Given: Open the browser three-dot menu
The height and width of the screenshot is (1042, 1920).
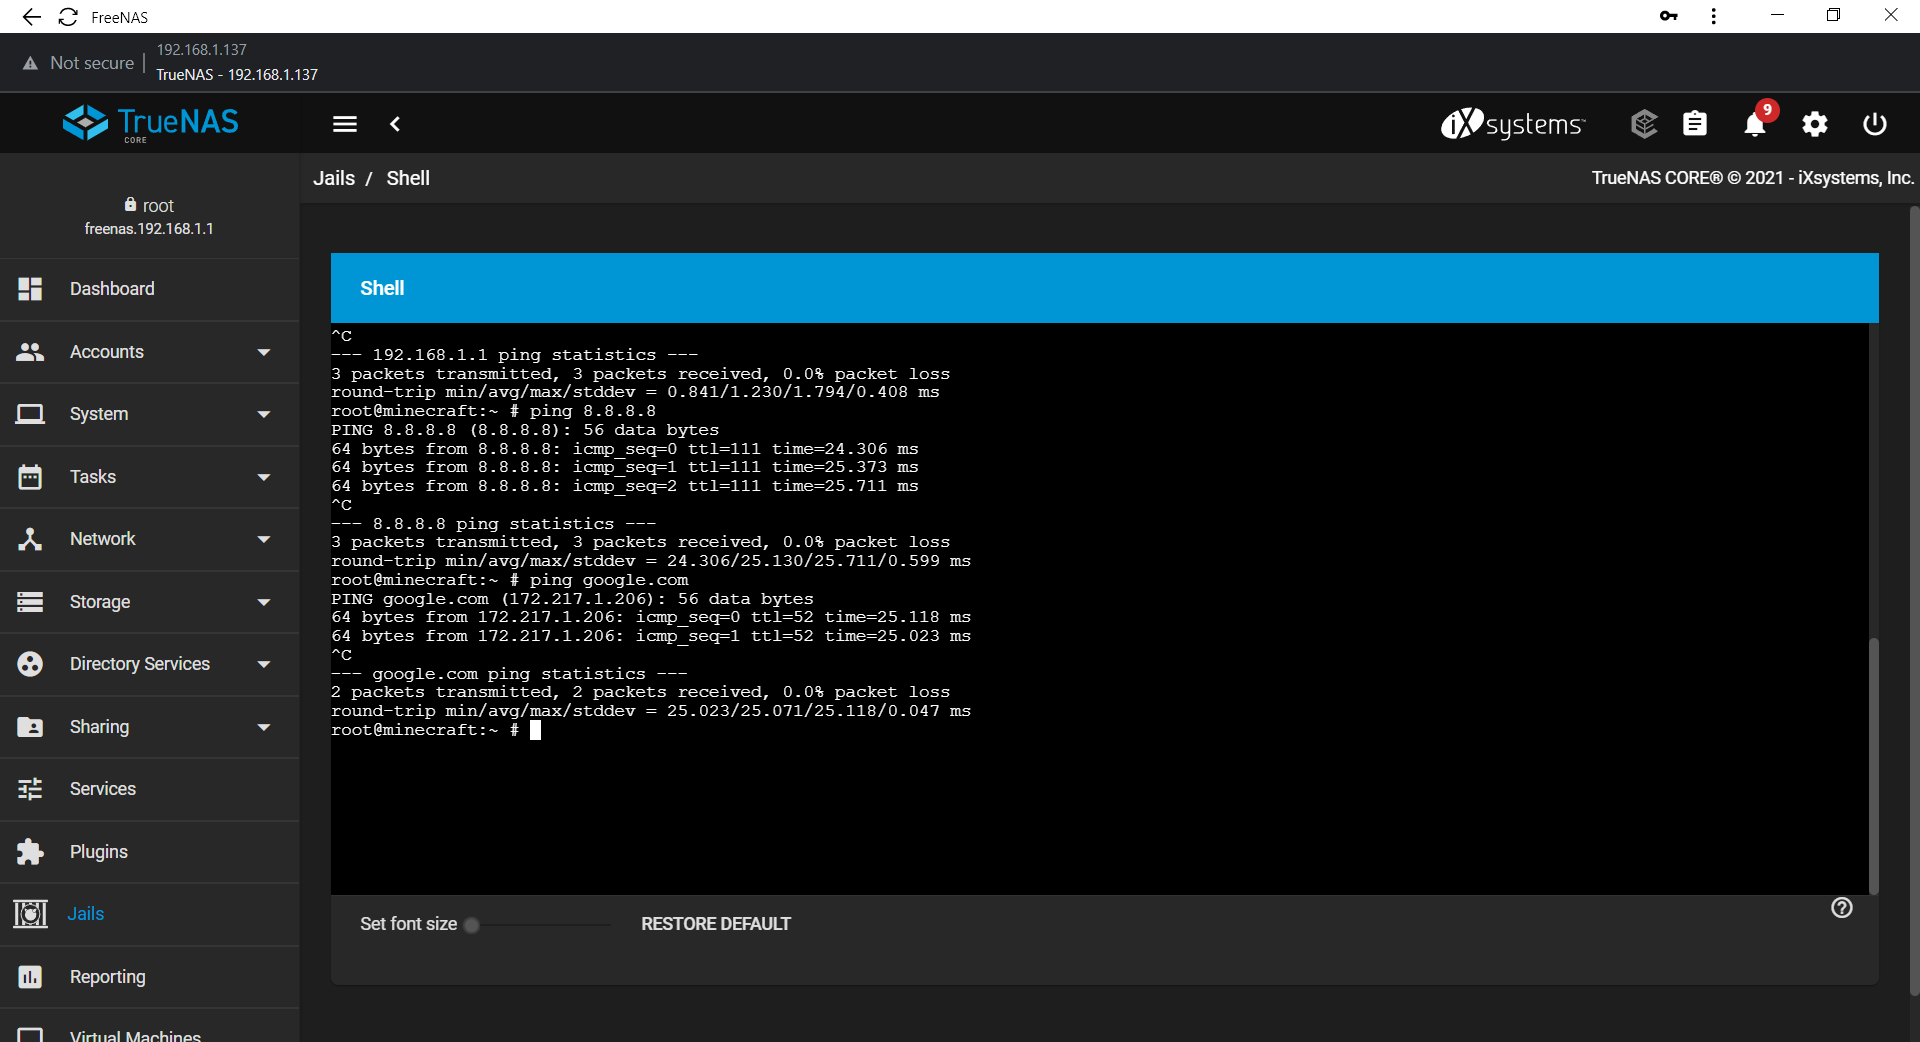Looking at the screenshot, I should point(1714,16).
